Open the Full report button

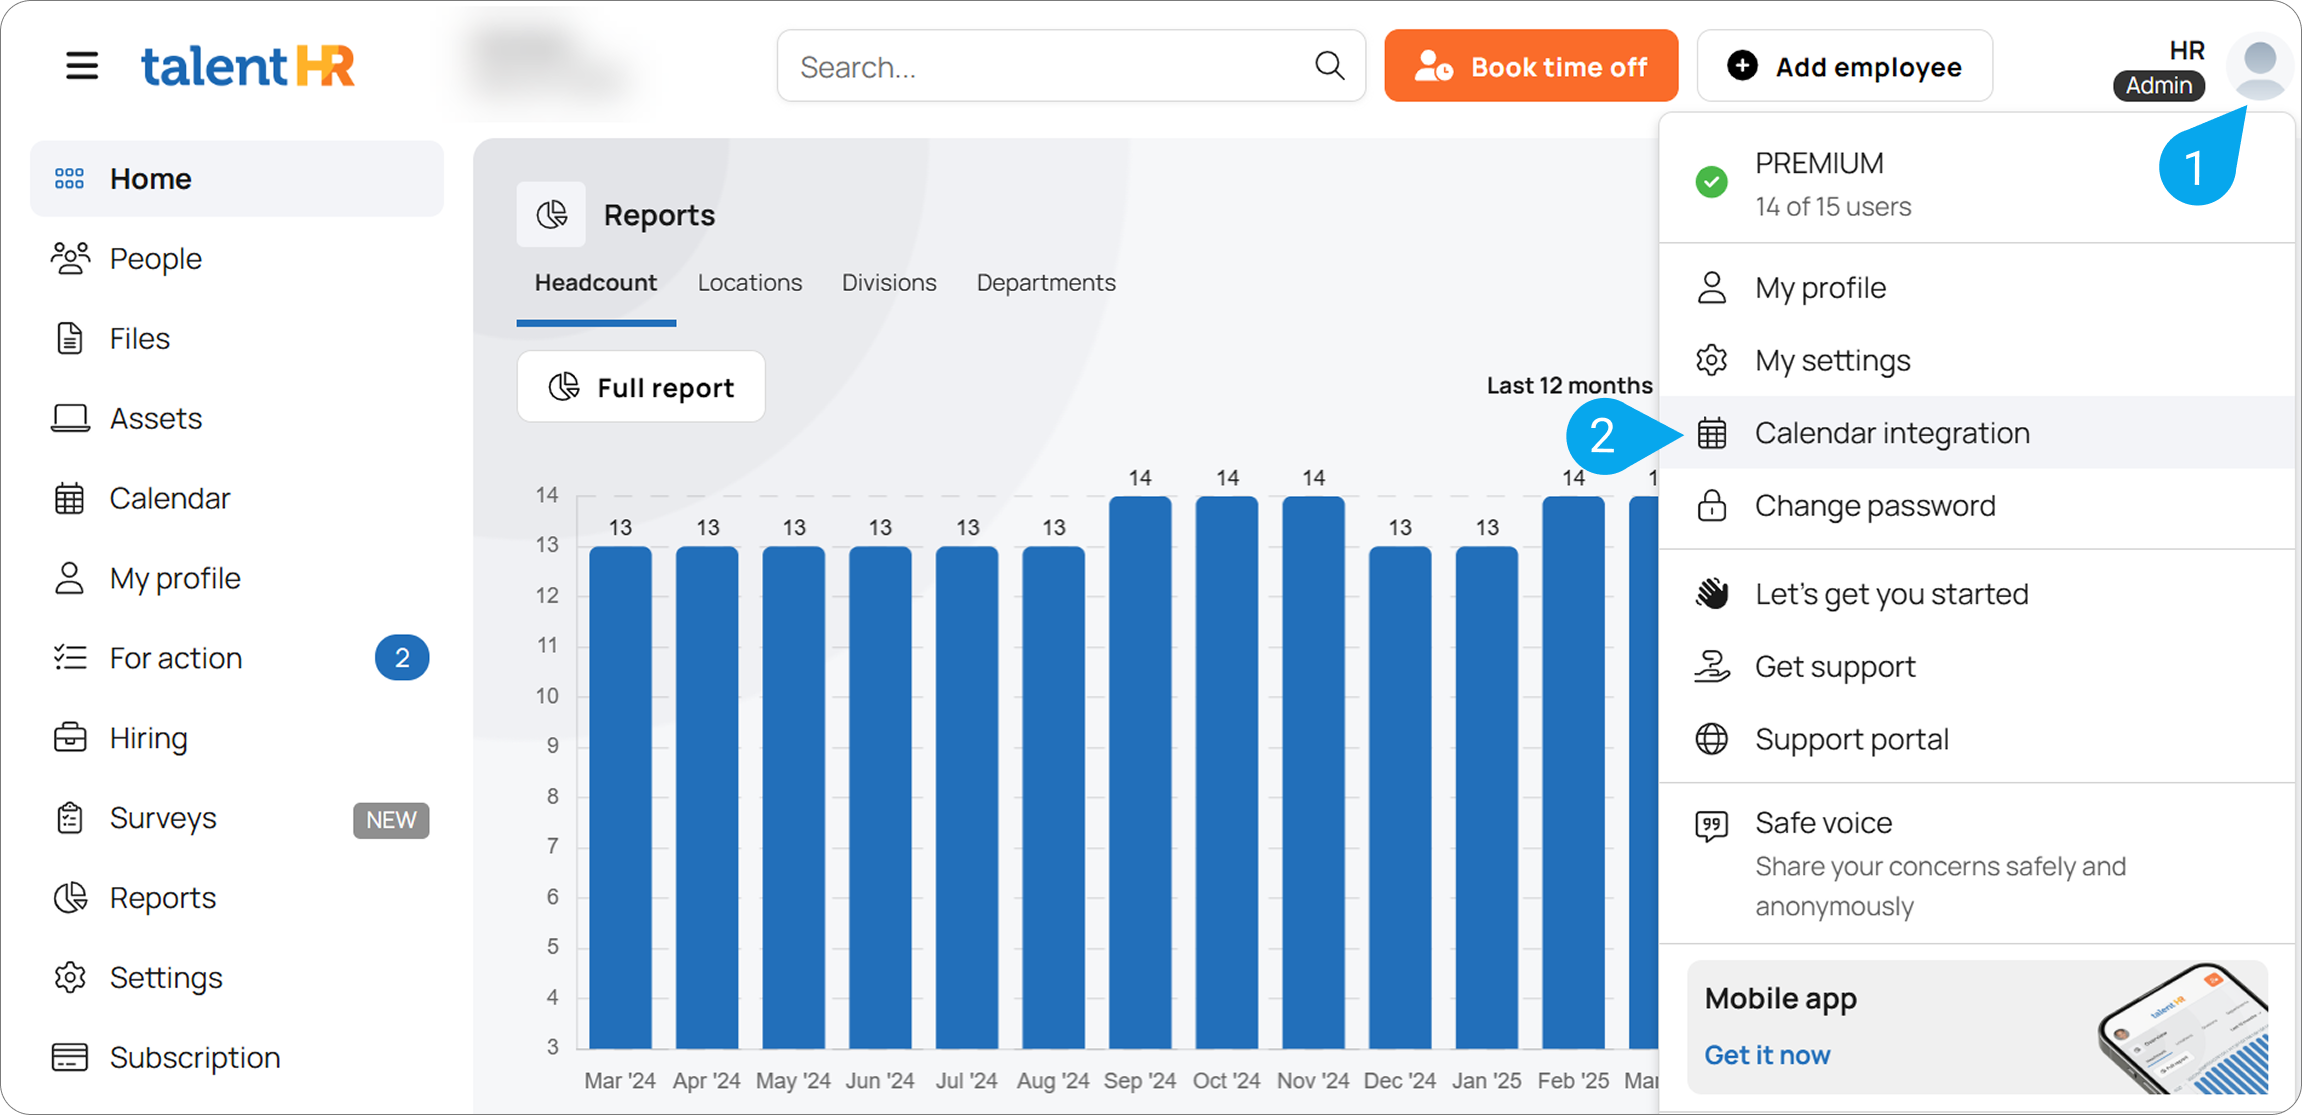click(x=641, y=387)
